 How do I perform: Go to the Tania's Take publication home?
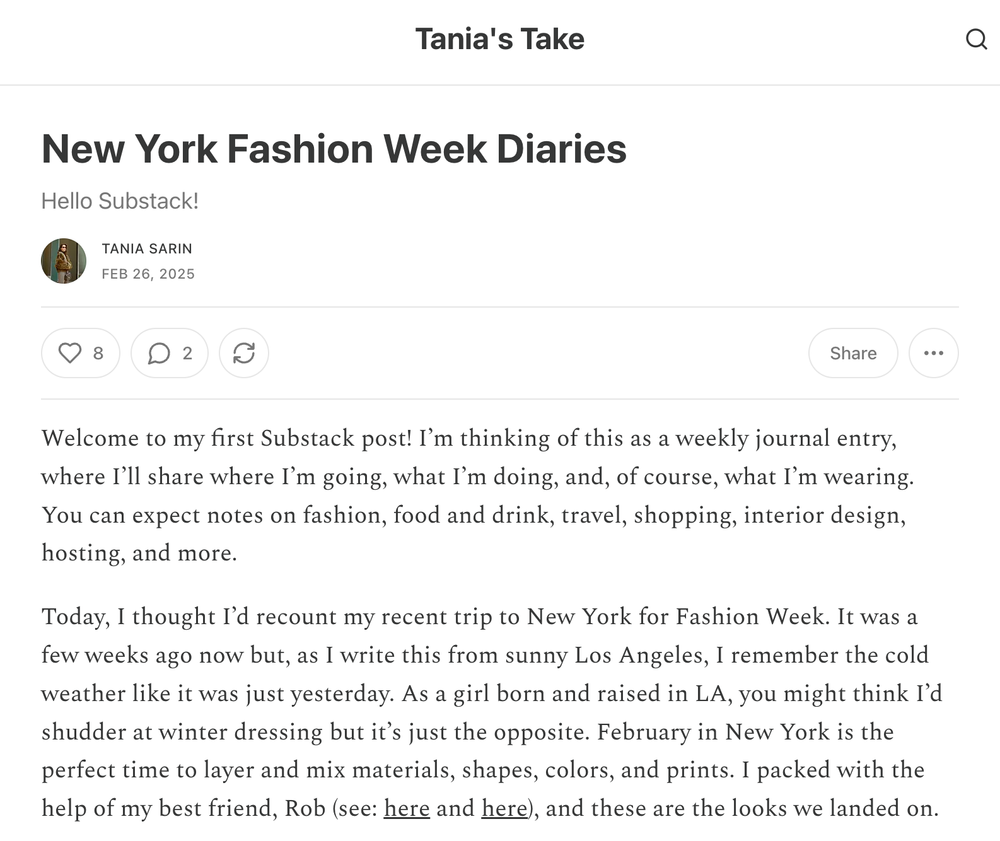tap(499, 39)
